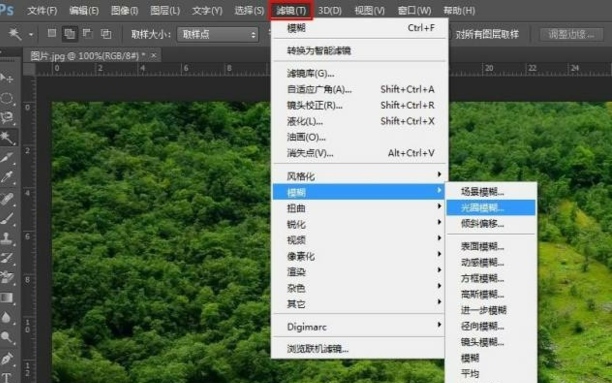The width and height of the screenshot is (612, 383).
Task: Open the 选择(S) menu
Action: click(x=249, y=11)
